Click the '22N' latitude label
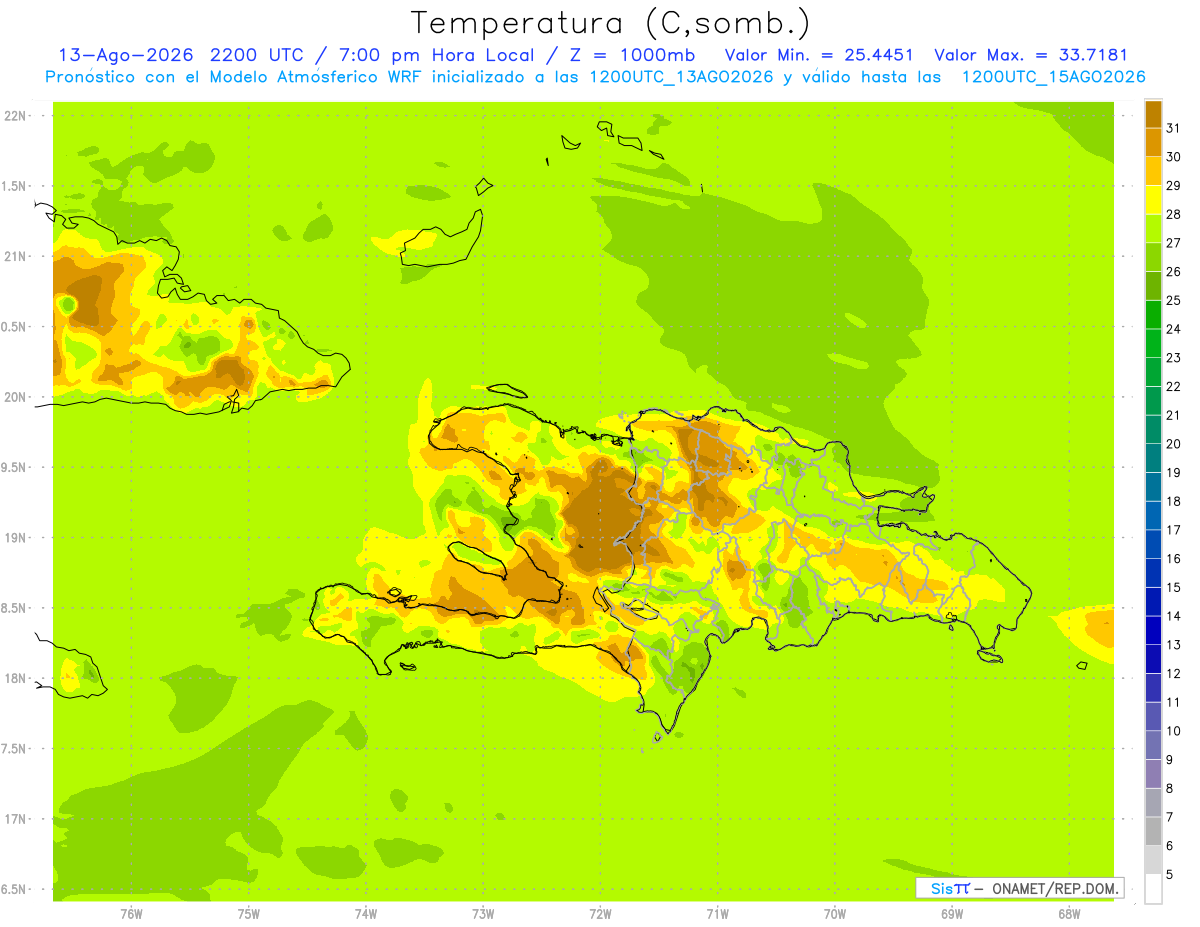The width and height of the screenshot is (1200, 927). 15,115
